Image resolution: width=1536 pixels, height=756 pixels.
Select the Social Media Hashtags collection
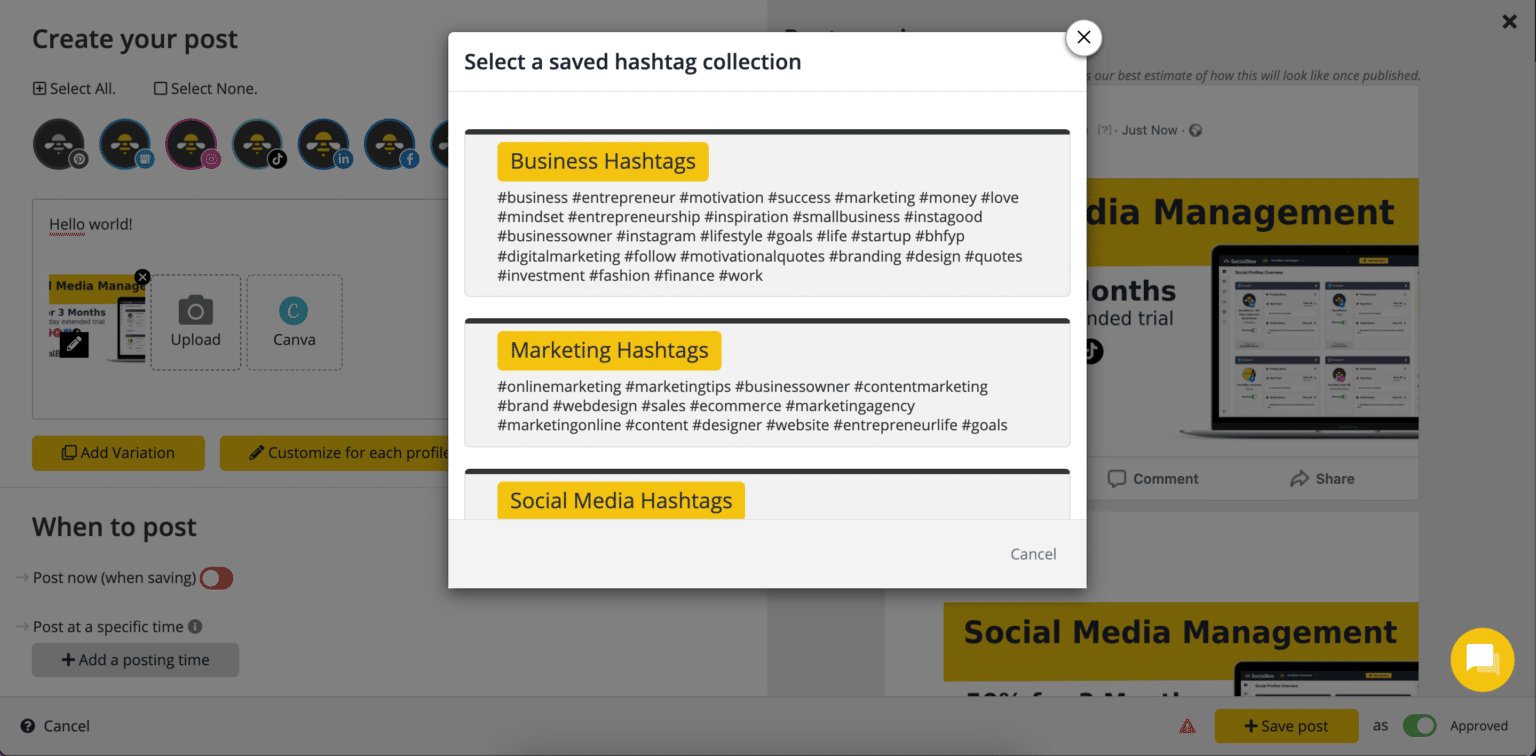[x=620, y=499]
